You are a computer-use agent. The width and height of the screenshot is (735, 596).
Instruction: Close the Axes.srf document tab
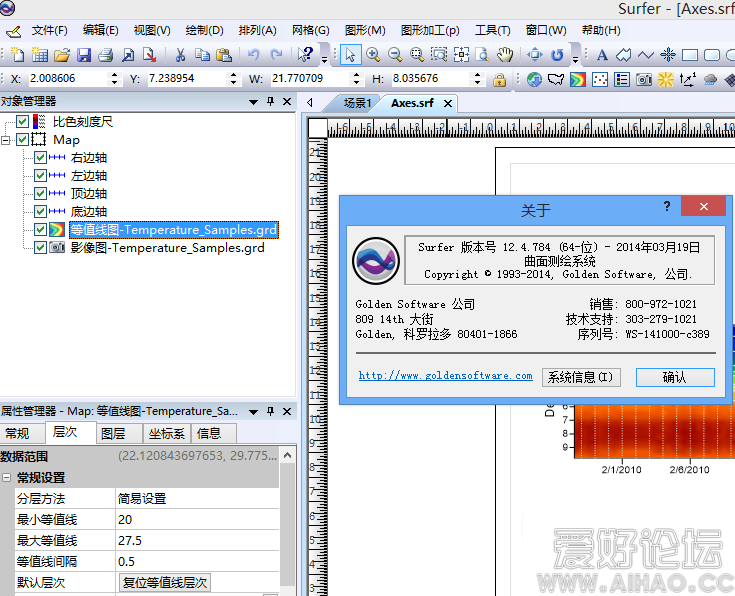point(448,104)
